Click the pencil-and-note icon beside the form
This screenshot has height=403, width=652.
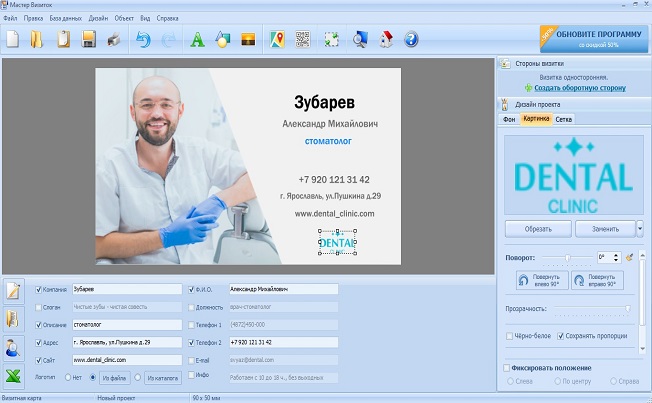[x=13, y=291]
